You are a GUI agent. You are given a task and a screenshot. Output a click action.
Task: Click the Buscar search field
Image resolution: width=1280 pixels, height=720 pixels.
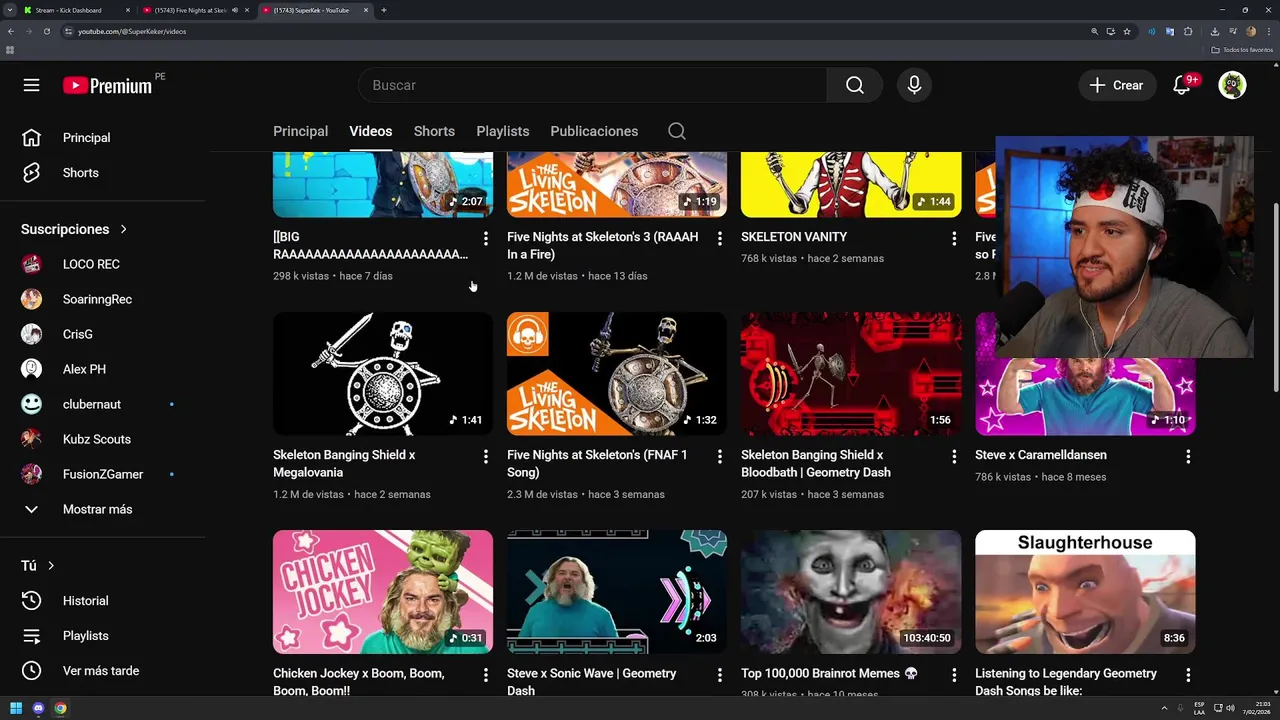pos(592,85)
